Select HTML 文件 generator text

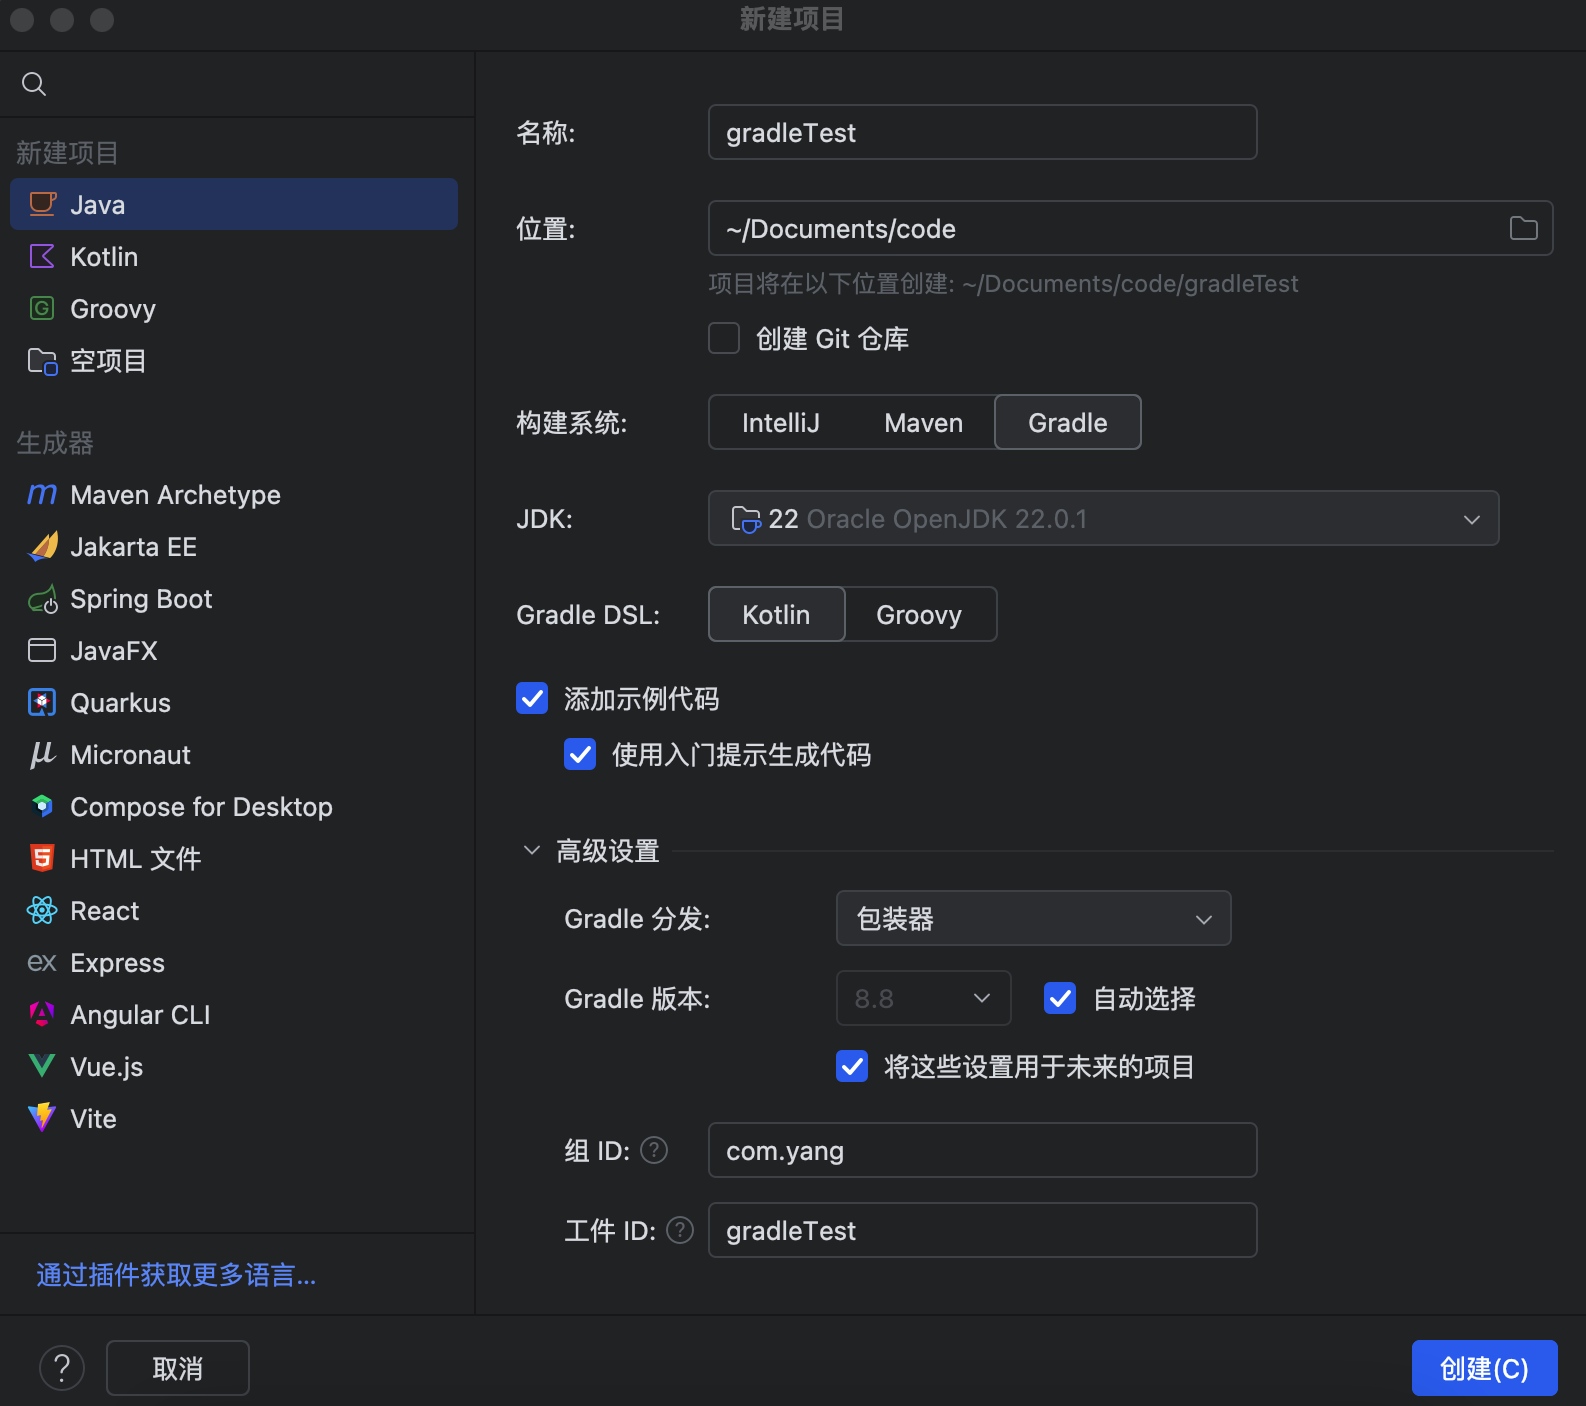pos(135,859)
